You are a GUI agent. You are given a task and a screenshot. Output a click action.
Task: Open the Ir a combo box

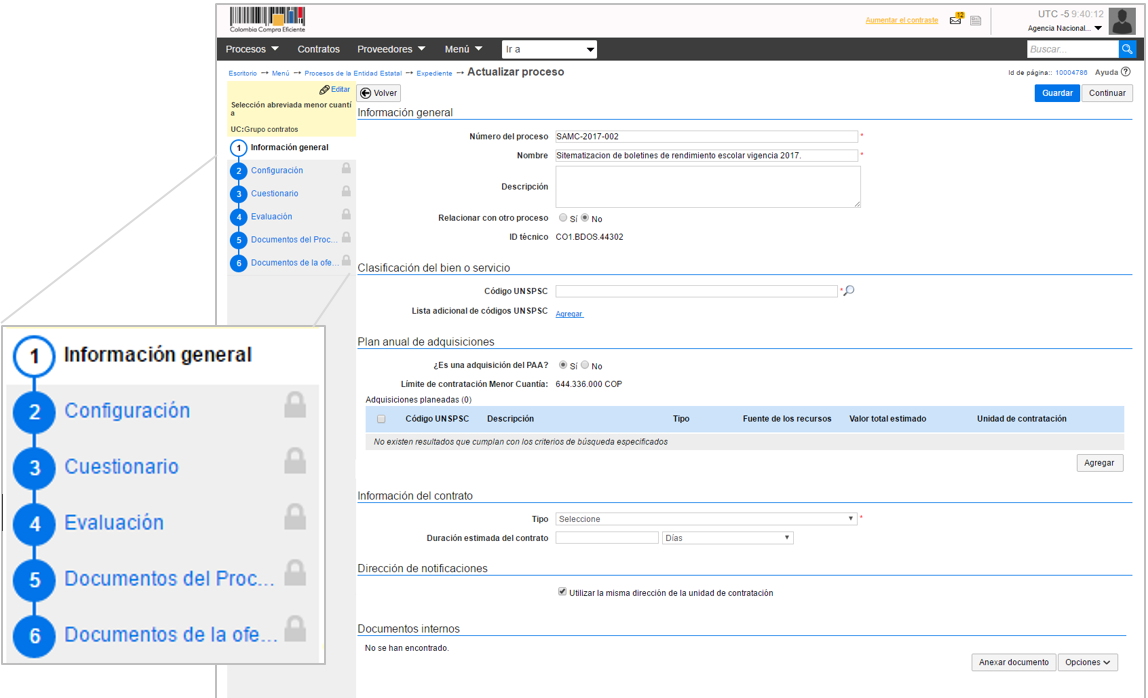549,49
